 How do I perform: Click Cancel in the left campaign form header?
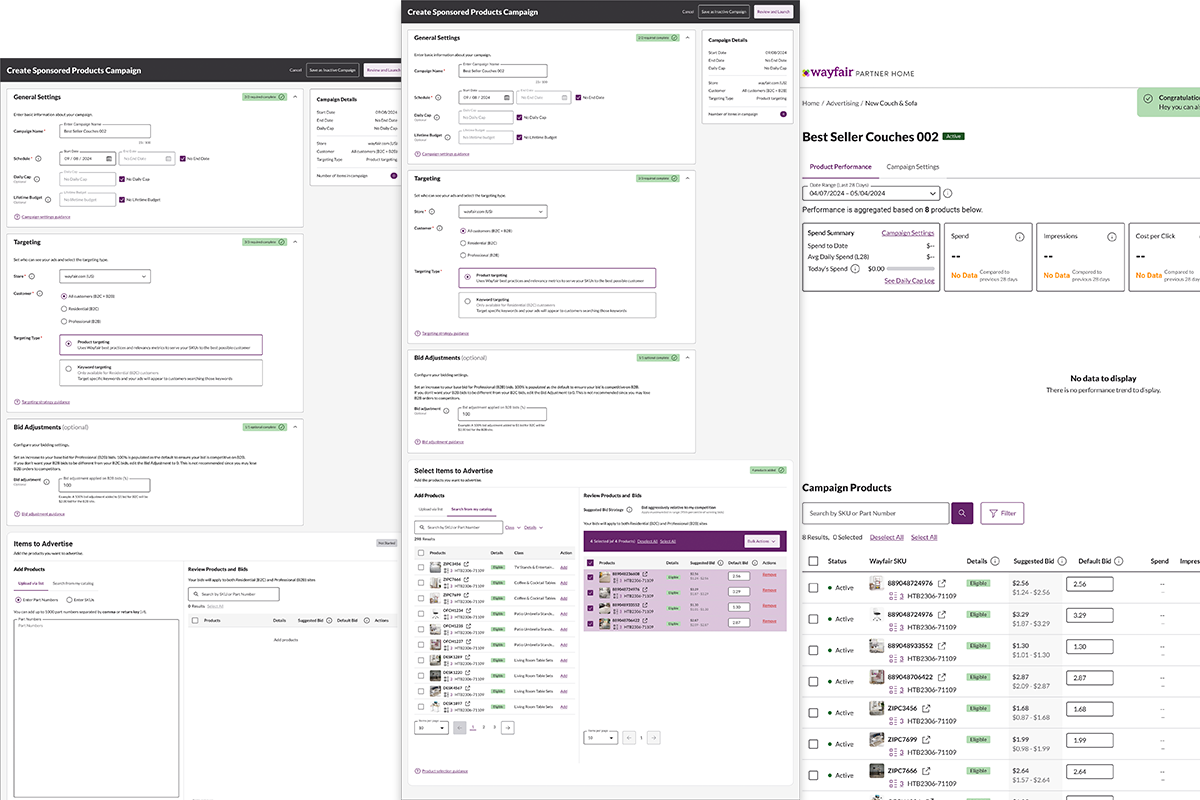295,70
